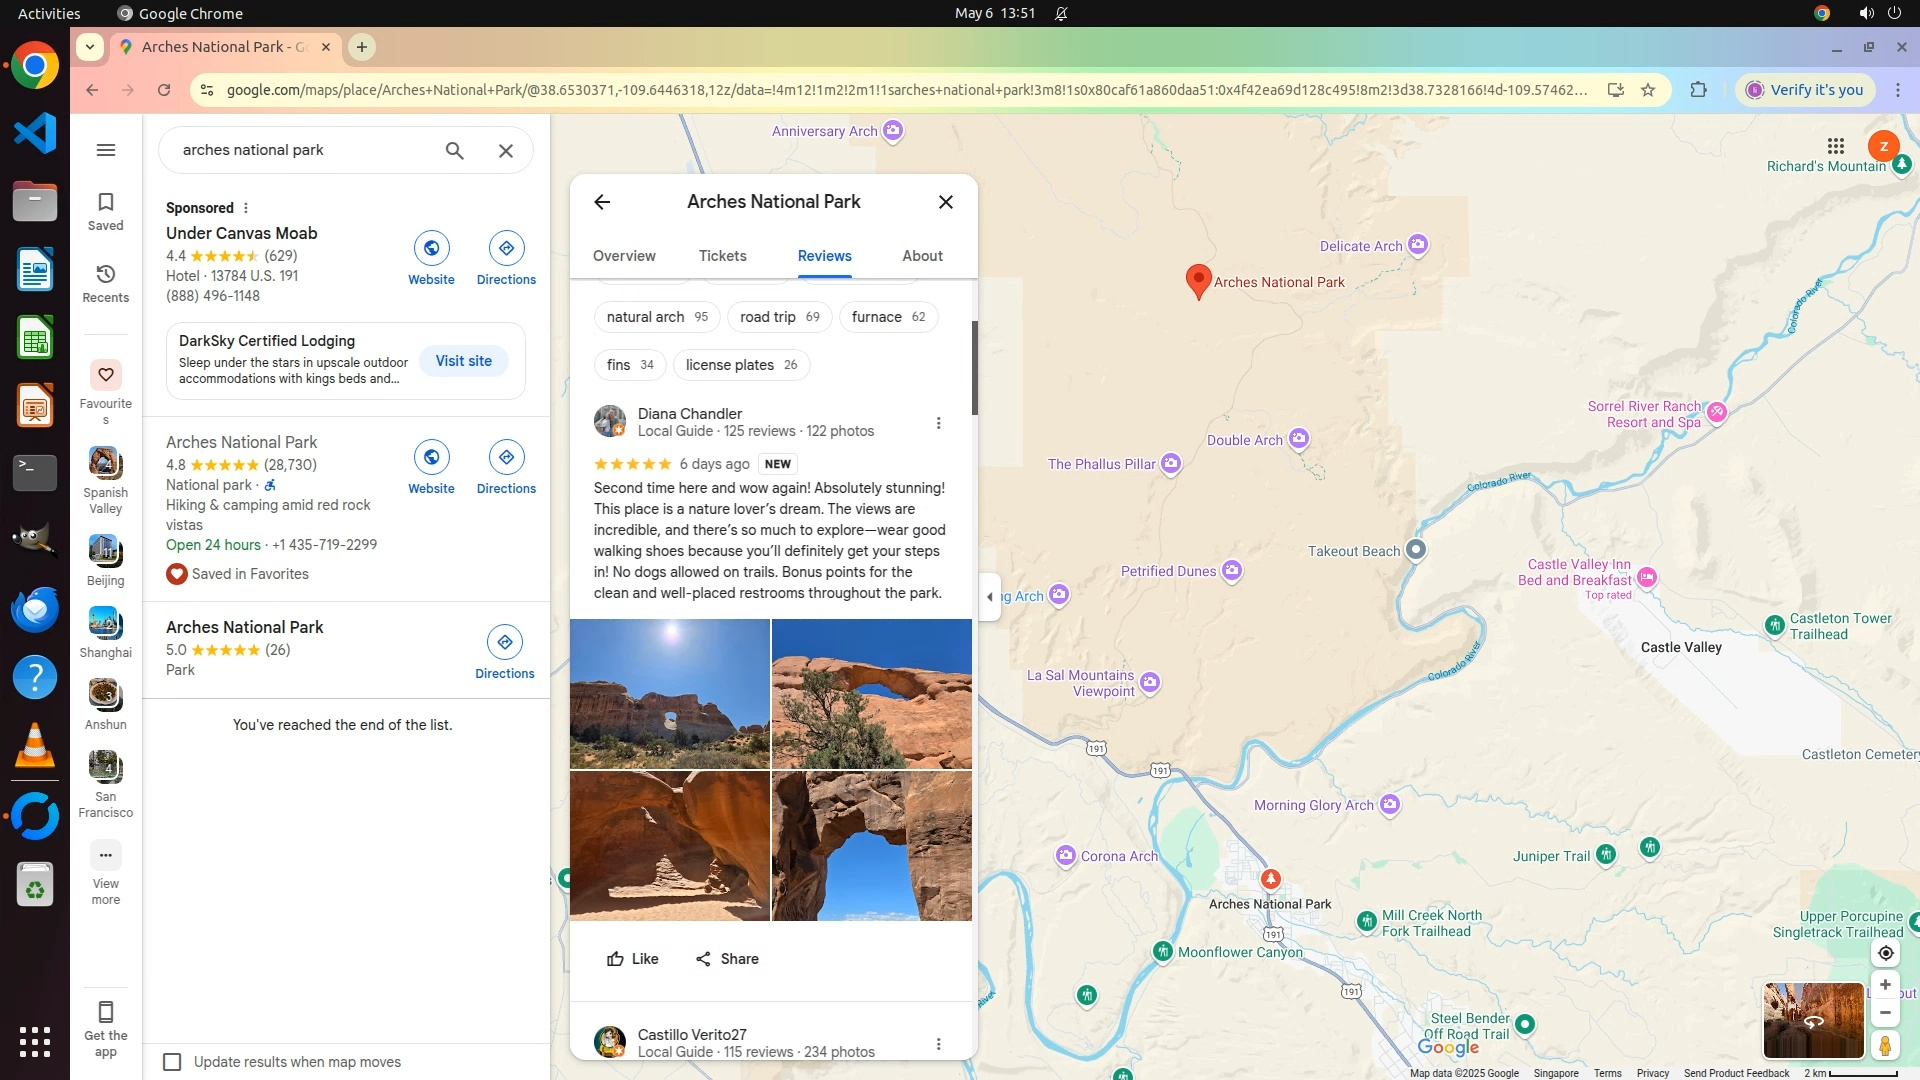Toggle Update results when map moves
This screenshot has width=1920, height=1080.
pos(173,1062)
